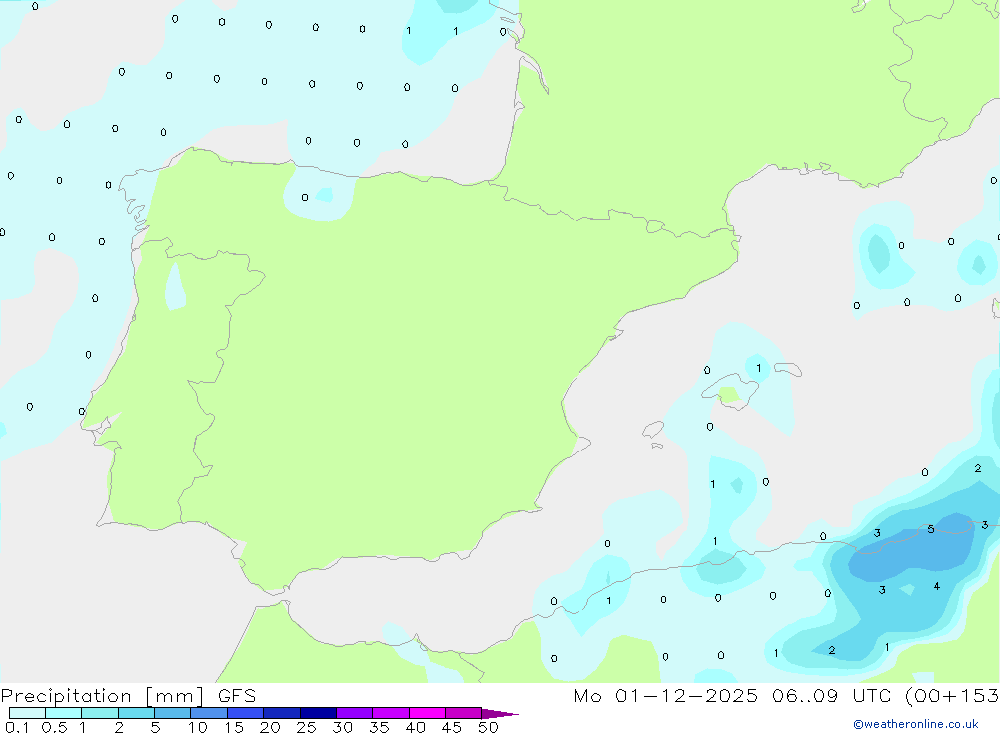This screenshot has width=1000, height=733.
Task: Click the legend tick label '50'
Action: 488,727
